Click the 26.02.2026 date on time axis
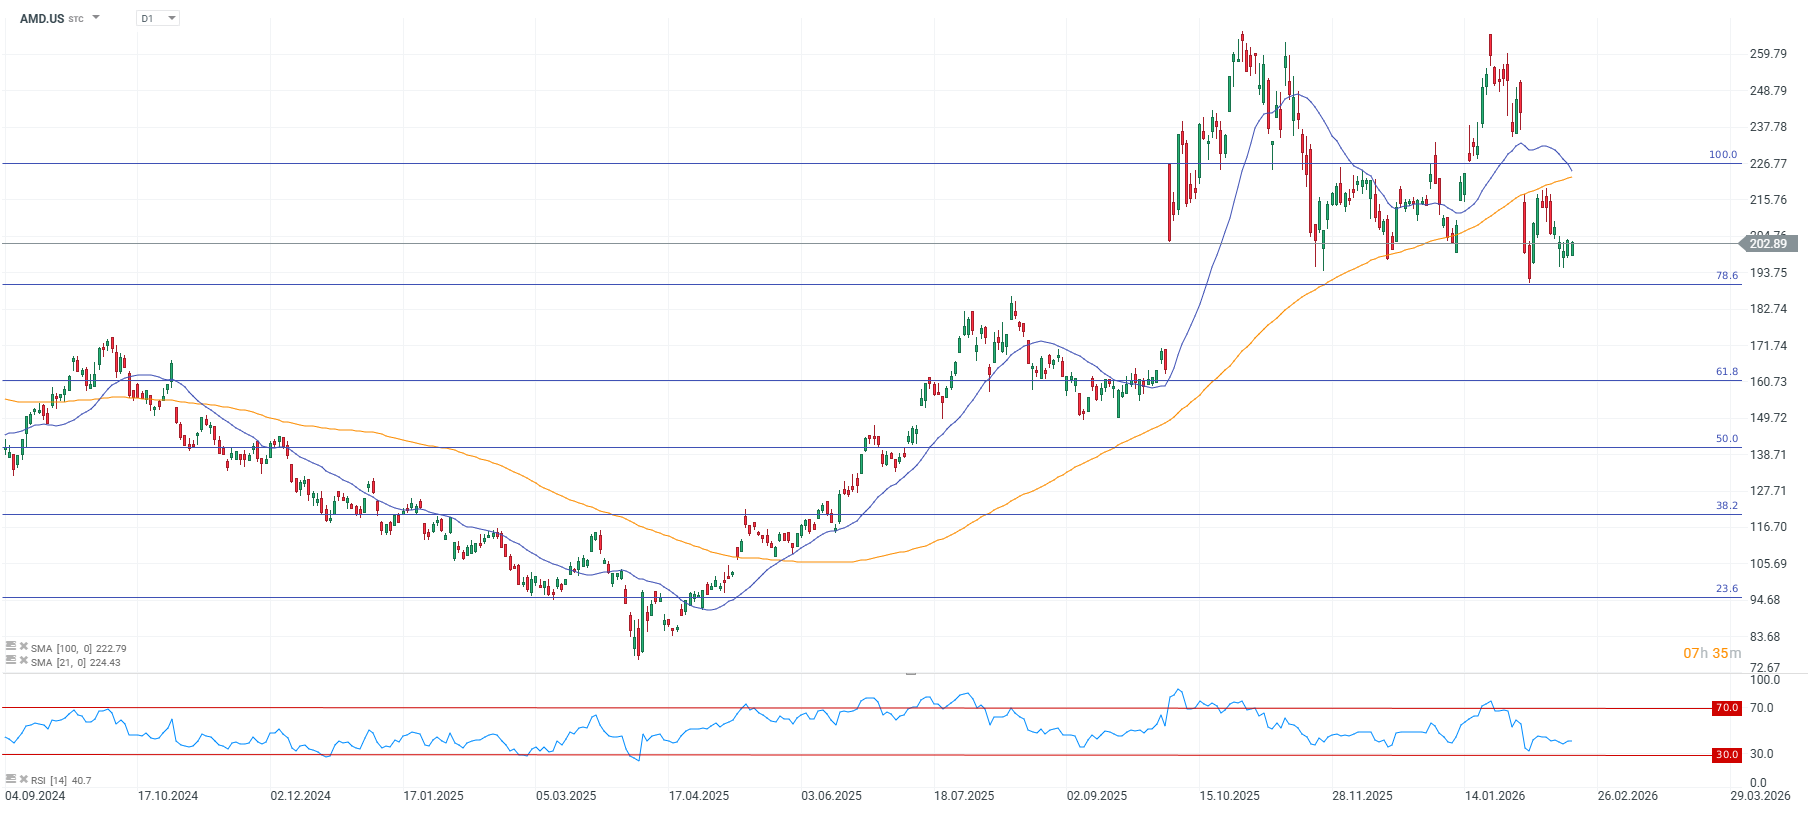 click(1628, 796)
